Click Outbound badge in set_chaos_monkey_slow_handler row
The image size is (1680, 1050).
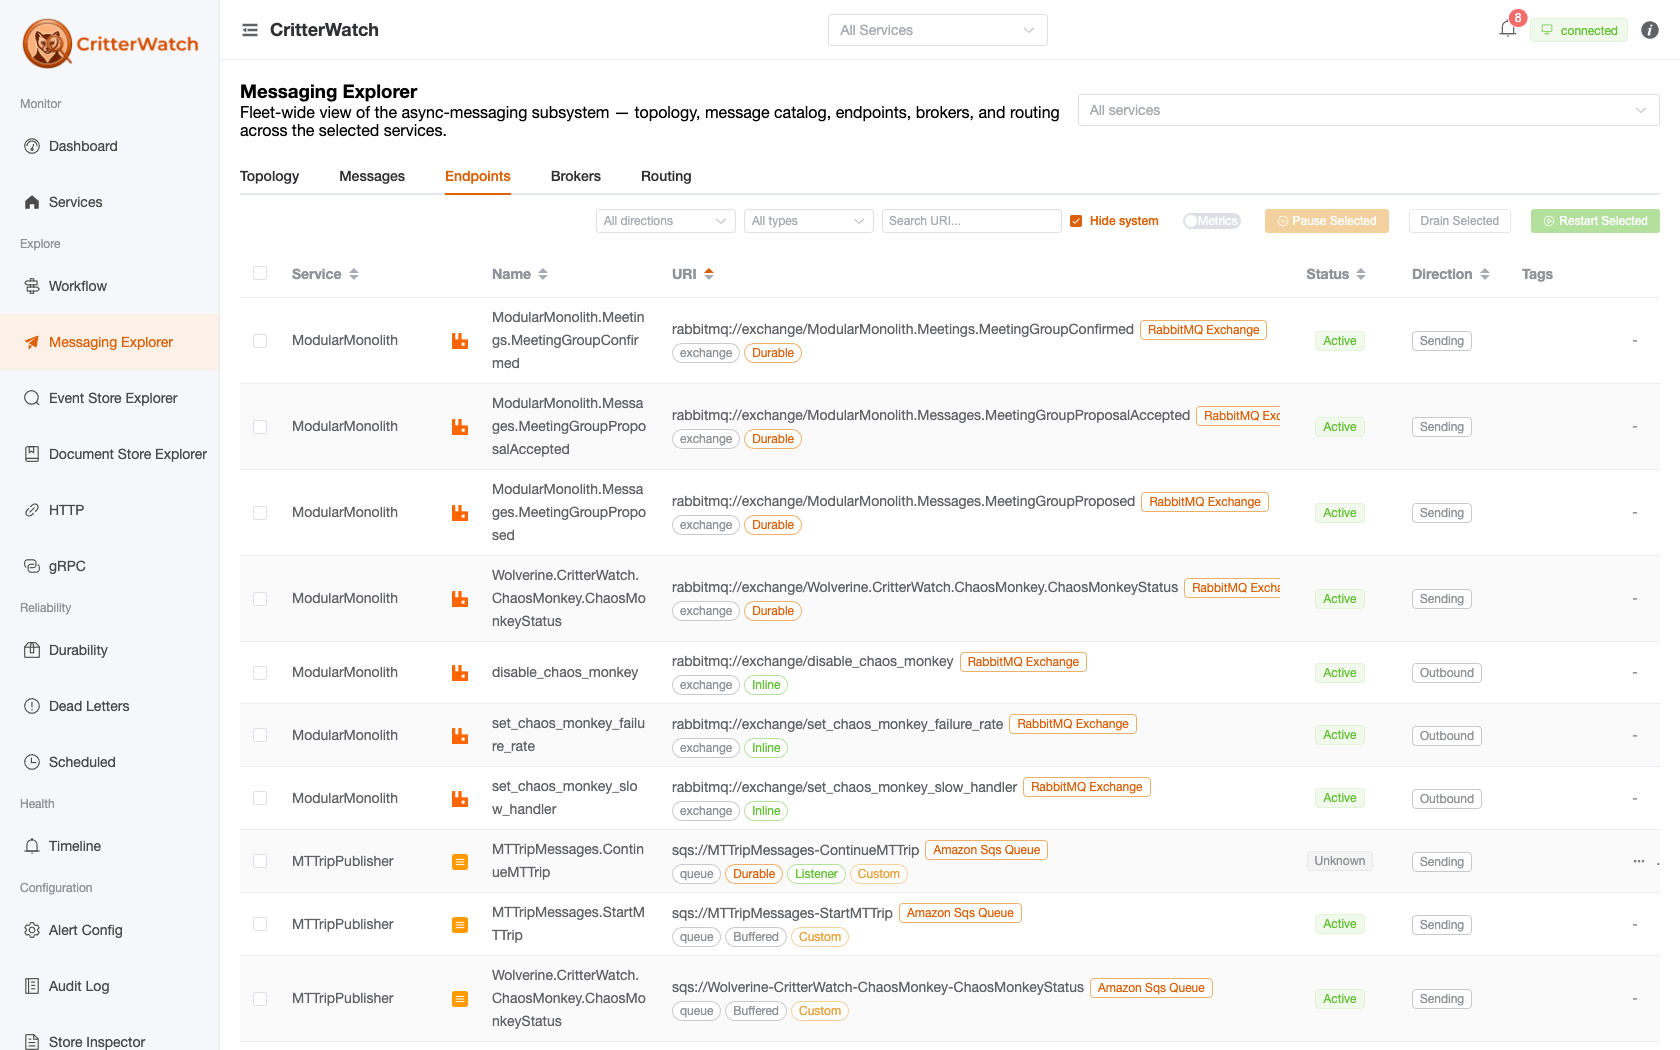(1447, 799)
